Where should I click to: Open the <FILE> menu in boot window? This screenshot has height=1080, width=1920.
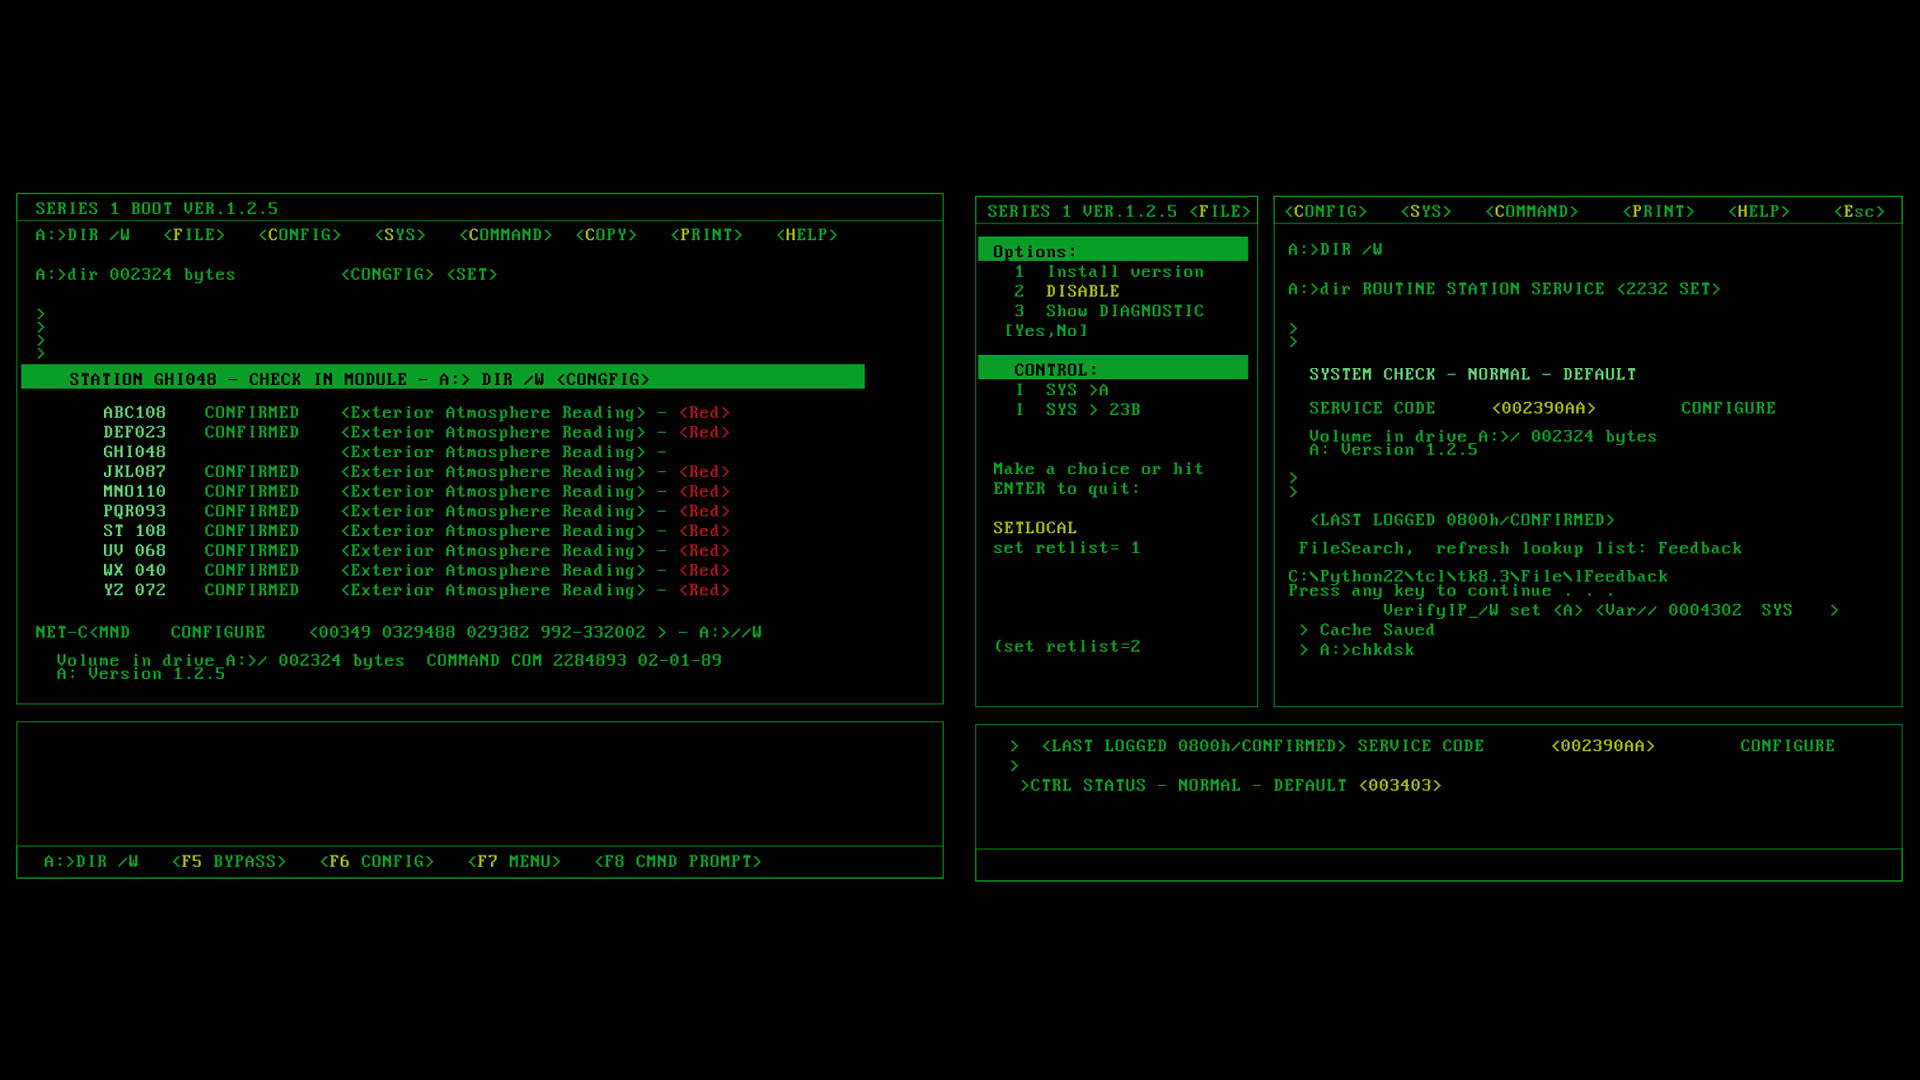[194, 235]
